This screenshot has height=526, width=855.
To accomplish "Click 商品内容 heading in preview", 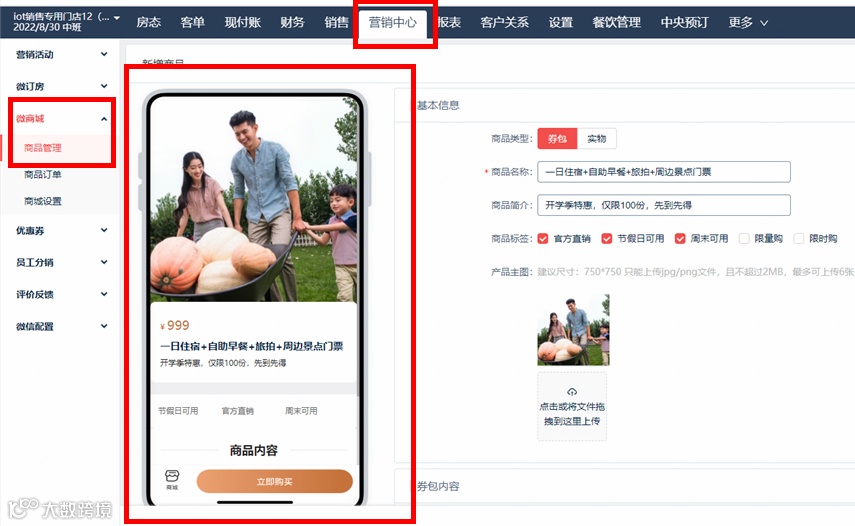I will point(254,450).
